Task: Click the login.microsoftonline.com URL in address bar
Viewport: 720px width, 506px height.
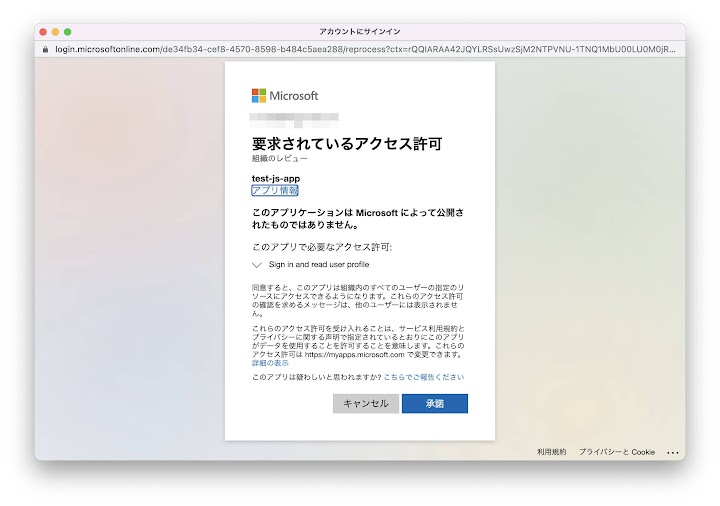Action: coord(365,49)
